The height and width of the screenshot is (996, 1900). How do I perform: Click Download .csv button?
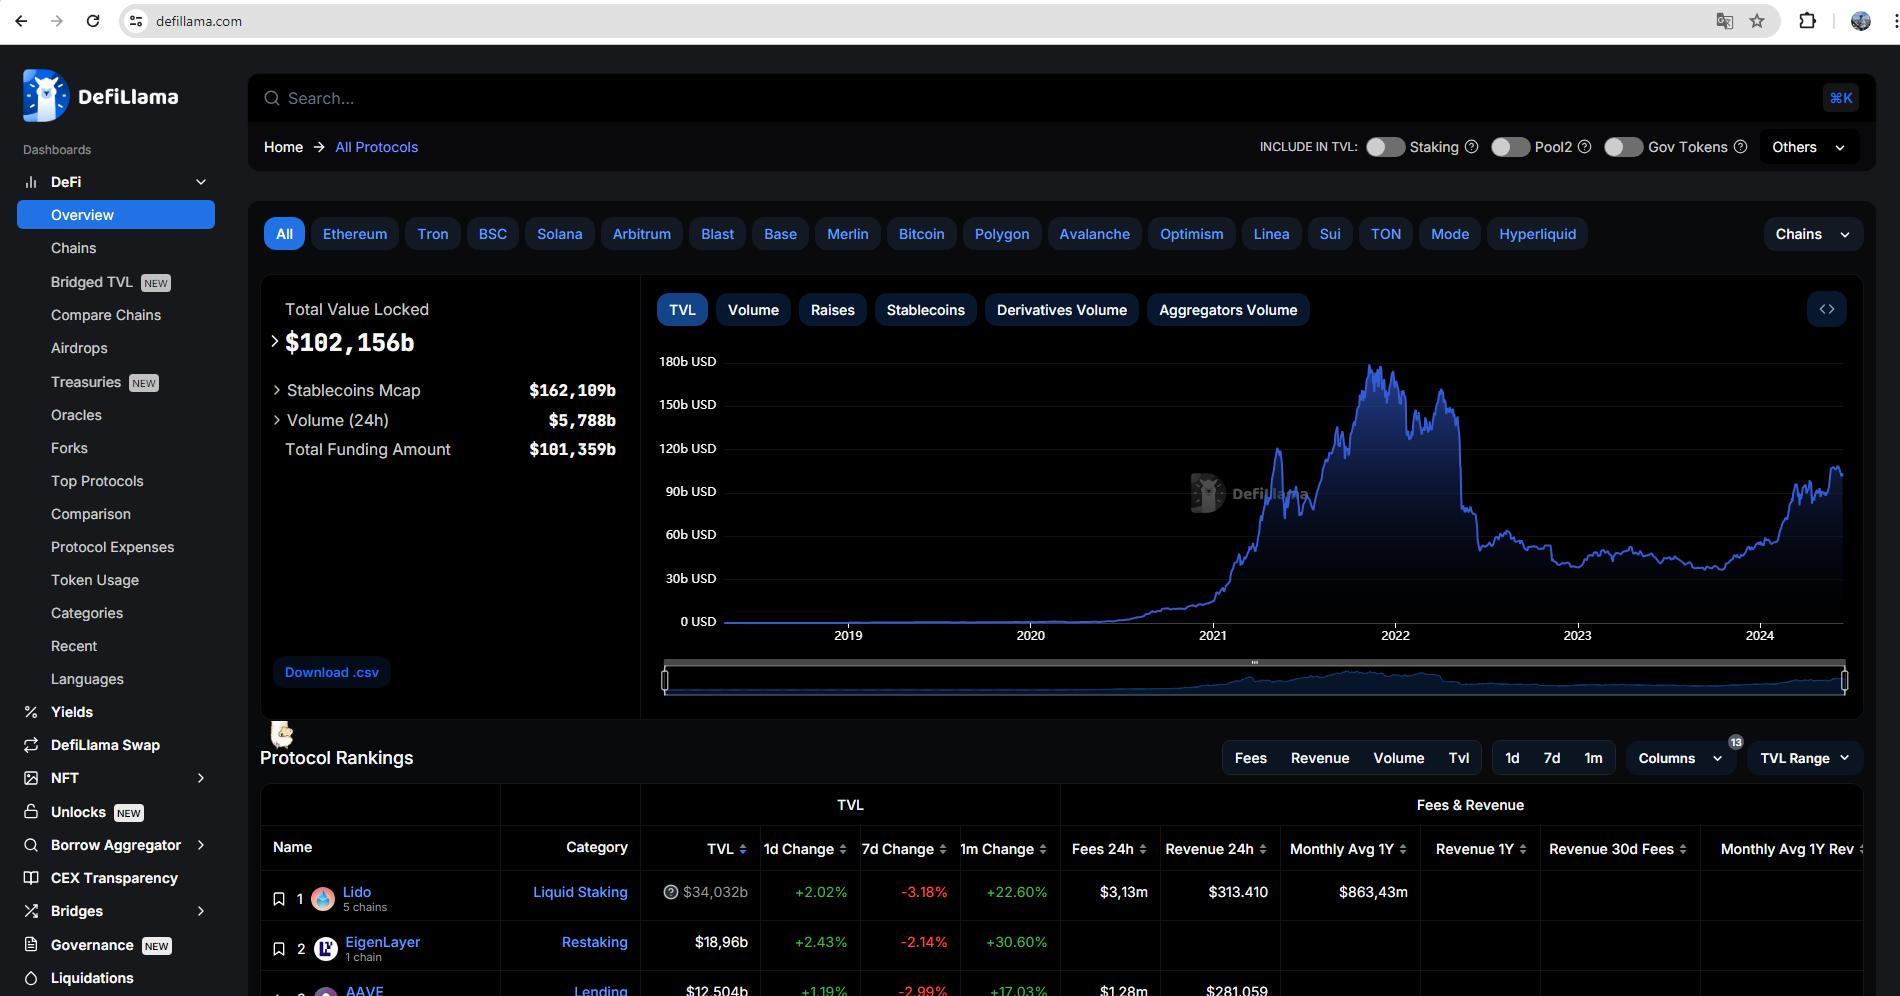tap(331, 672)
